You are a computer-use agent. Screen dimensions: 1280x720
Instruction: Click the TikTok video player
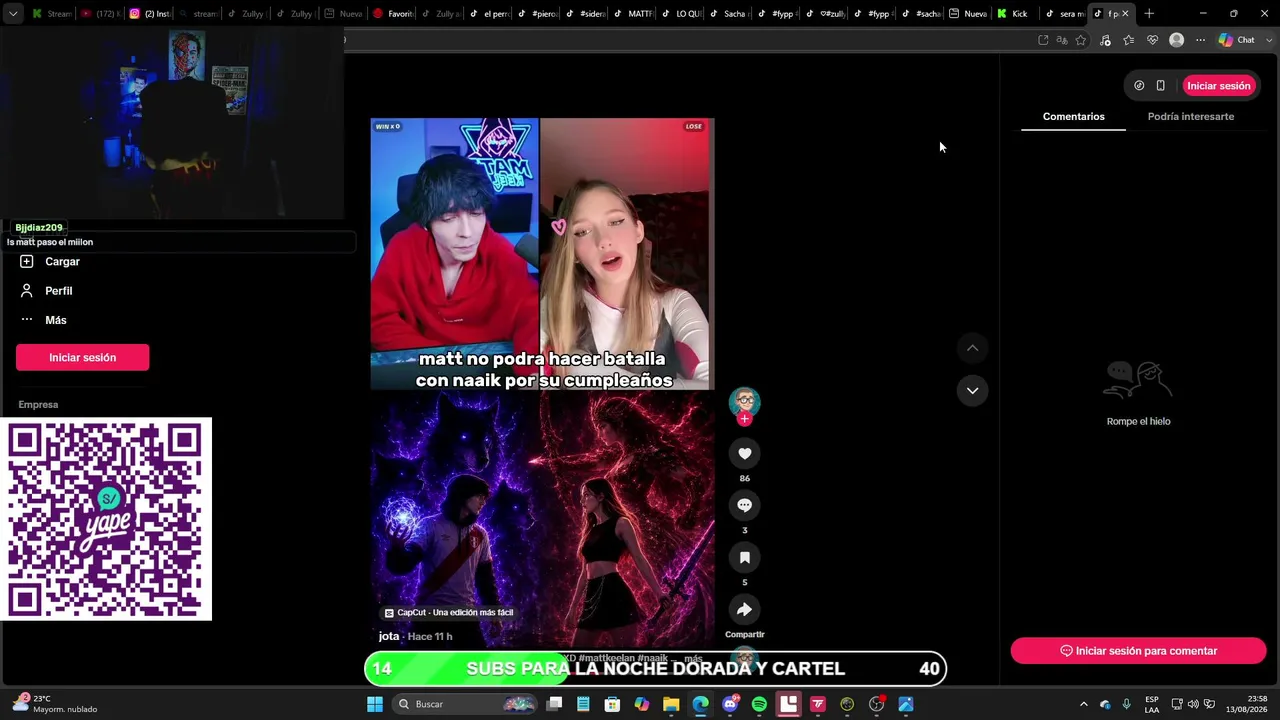[543, 385]
